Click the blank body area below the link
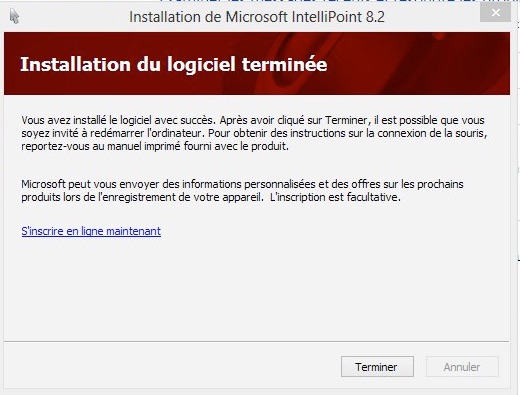 pyautogui.click(x=257, y=288)
